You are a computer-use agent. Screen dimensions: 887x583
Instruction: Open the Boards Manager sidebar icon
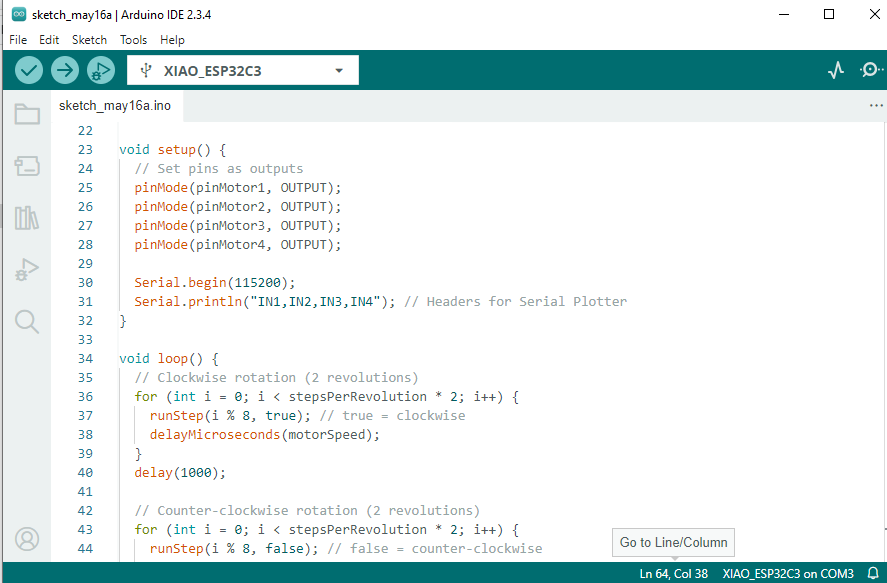point(27,166)
